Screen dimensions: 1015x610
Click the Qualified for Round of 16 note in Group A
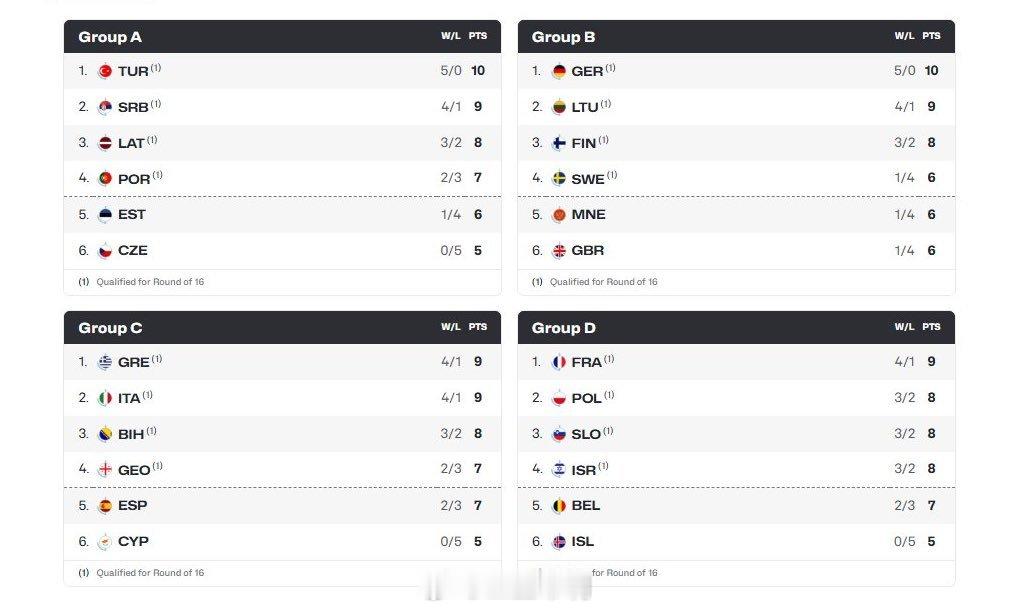click(x=150, y=282)
